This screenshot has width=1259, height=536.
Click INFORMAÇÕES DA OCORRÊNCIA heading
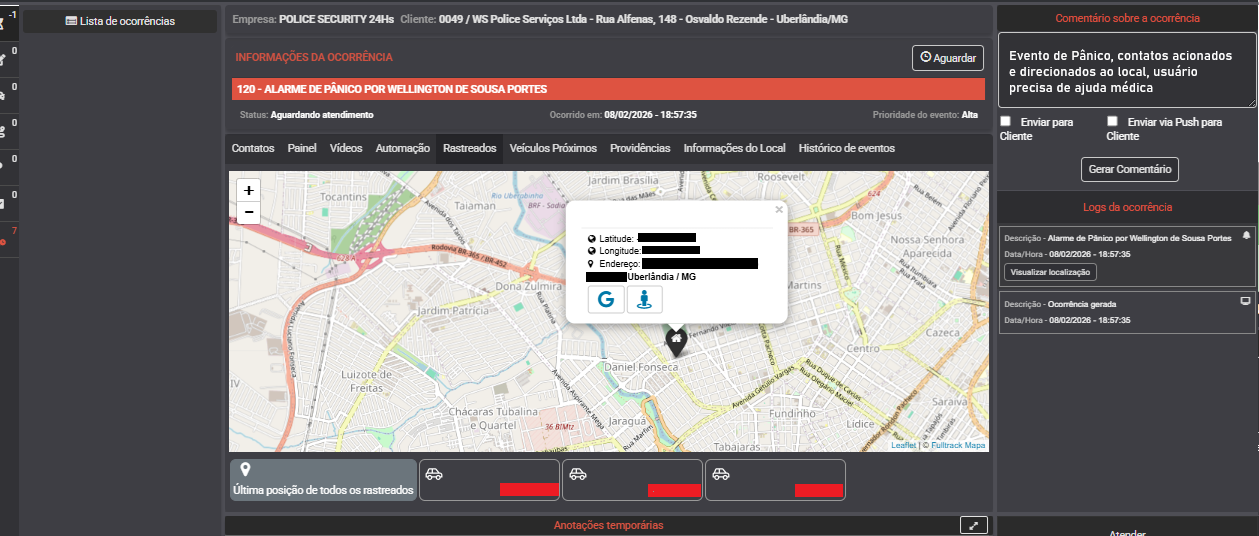pos(314,58)
